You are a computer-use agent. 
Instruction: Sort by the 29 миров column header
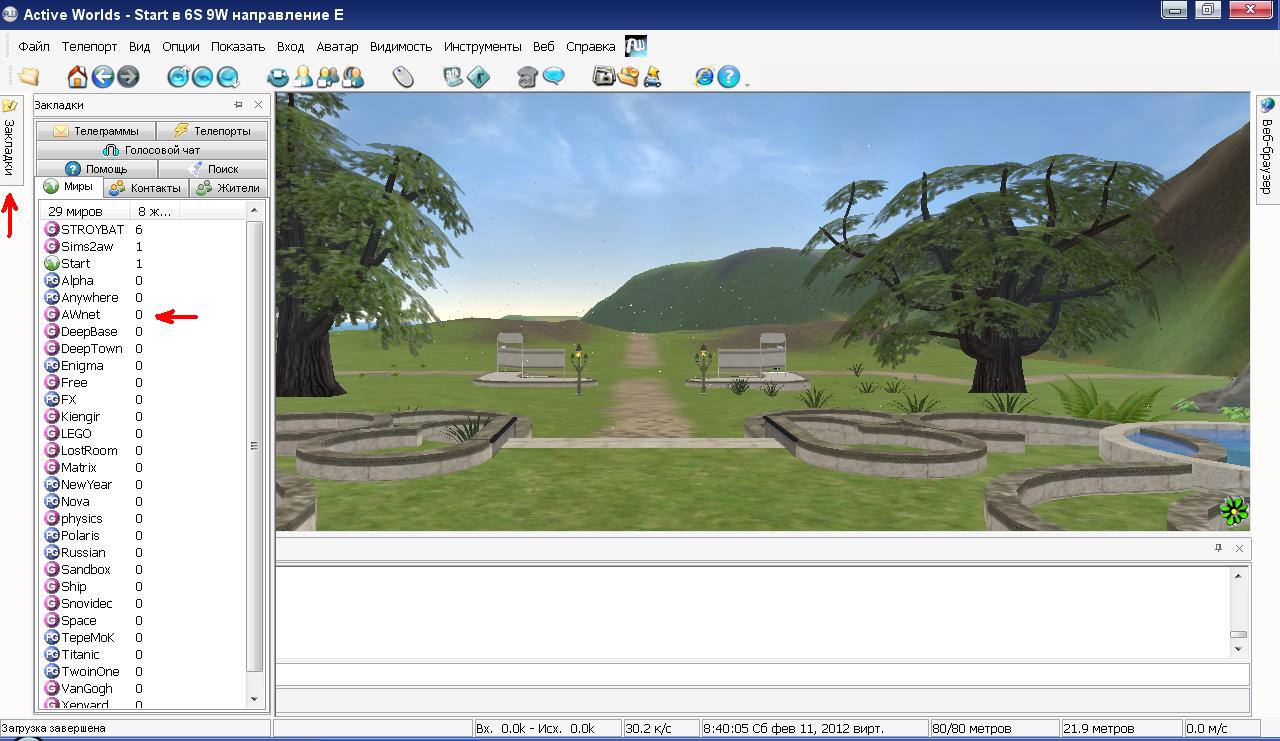(84, 211)
